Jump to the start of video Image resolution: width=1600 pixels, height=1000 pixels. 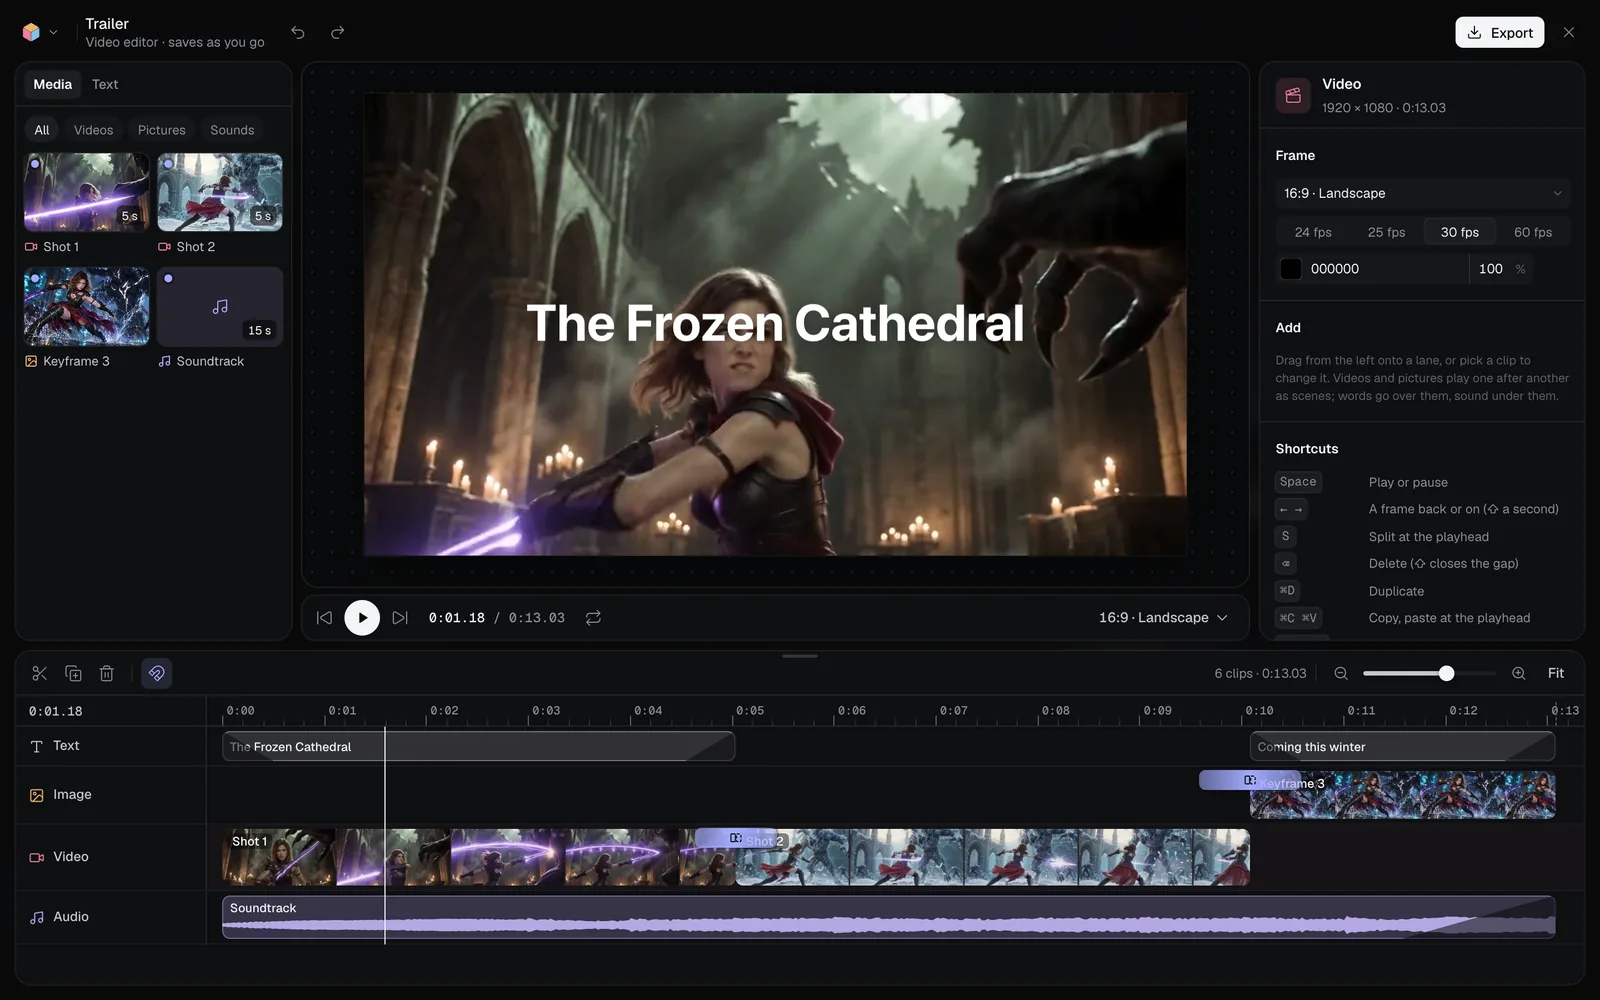click(324, 618)
